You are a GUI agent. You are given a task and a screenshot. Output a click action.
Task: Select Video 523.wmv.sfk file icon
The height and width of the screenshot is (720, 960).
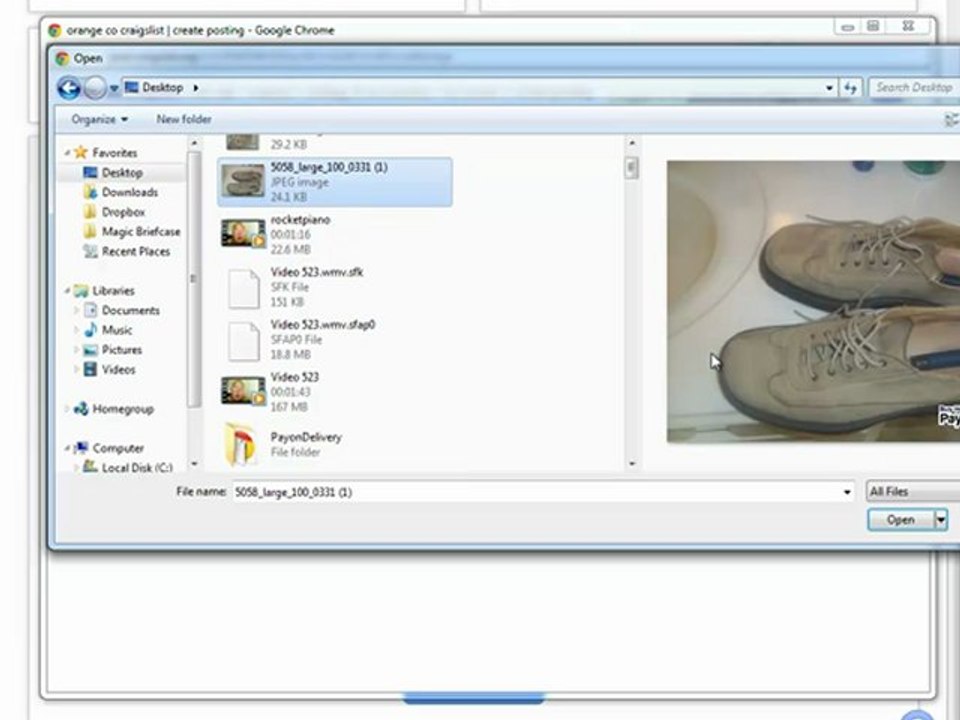244,288
